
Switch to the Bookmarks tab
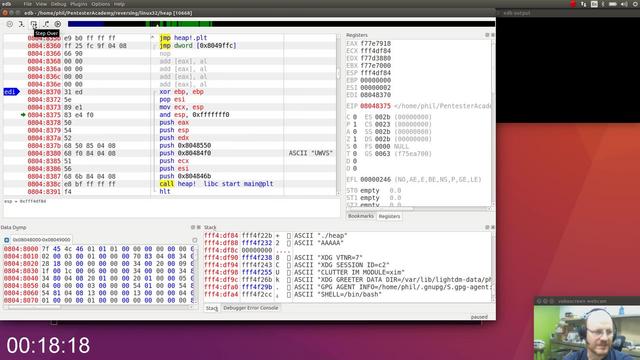tap(360, 216)
